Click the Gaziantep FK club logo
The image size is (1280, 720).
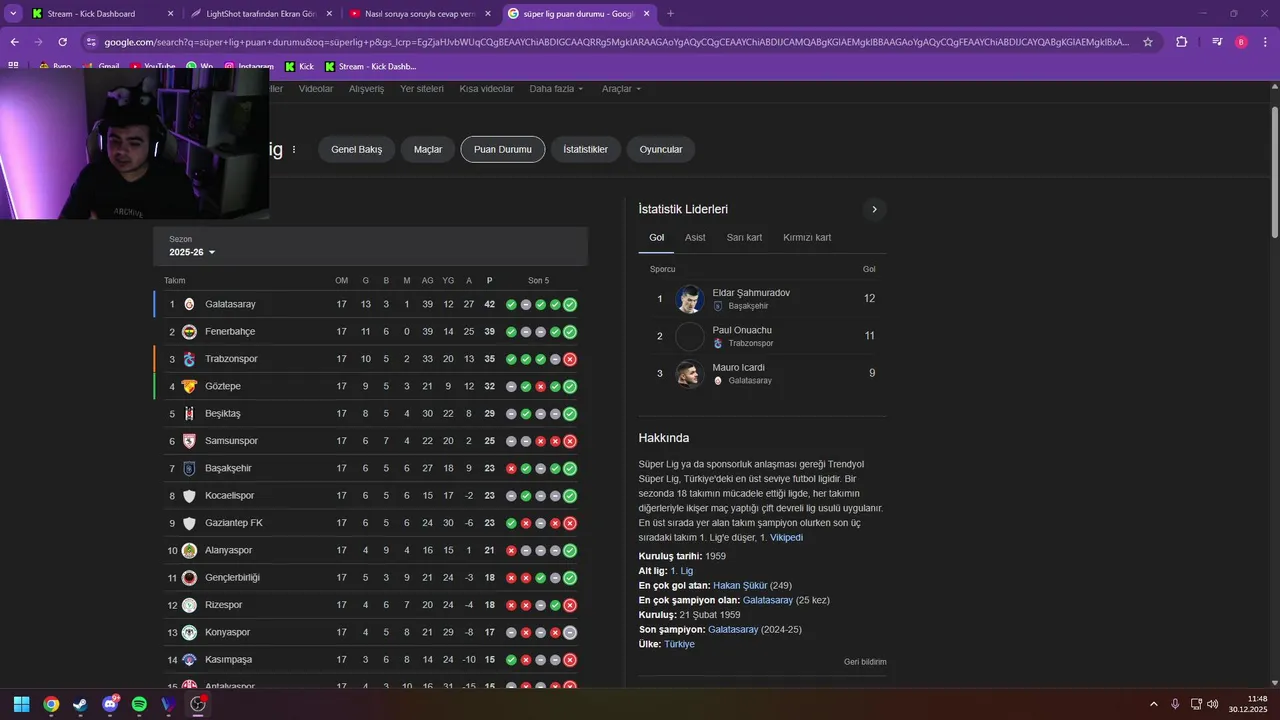point(189,523)
